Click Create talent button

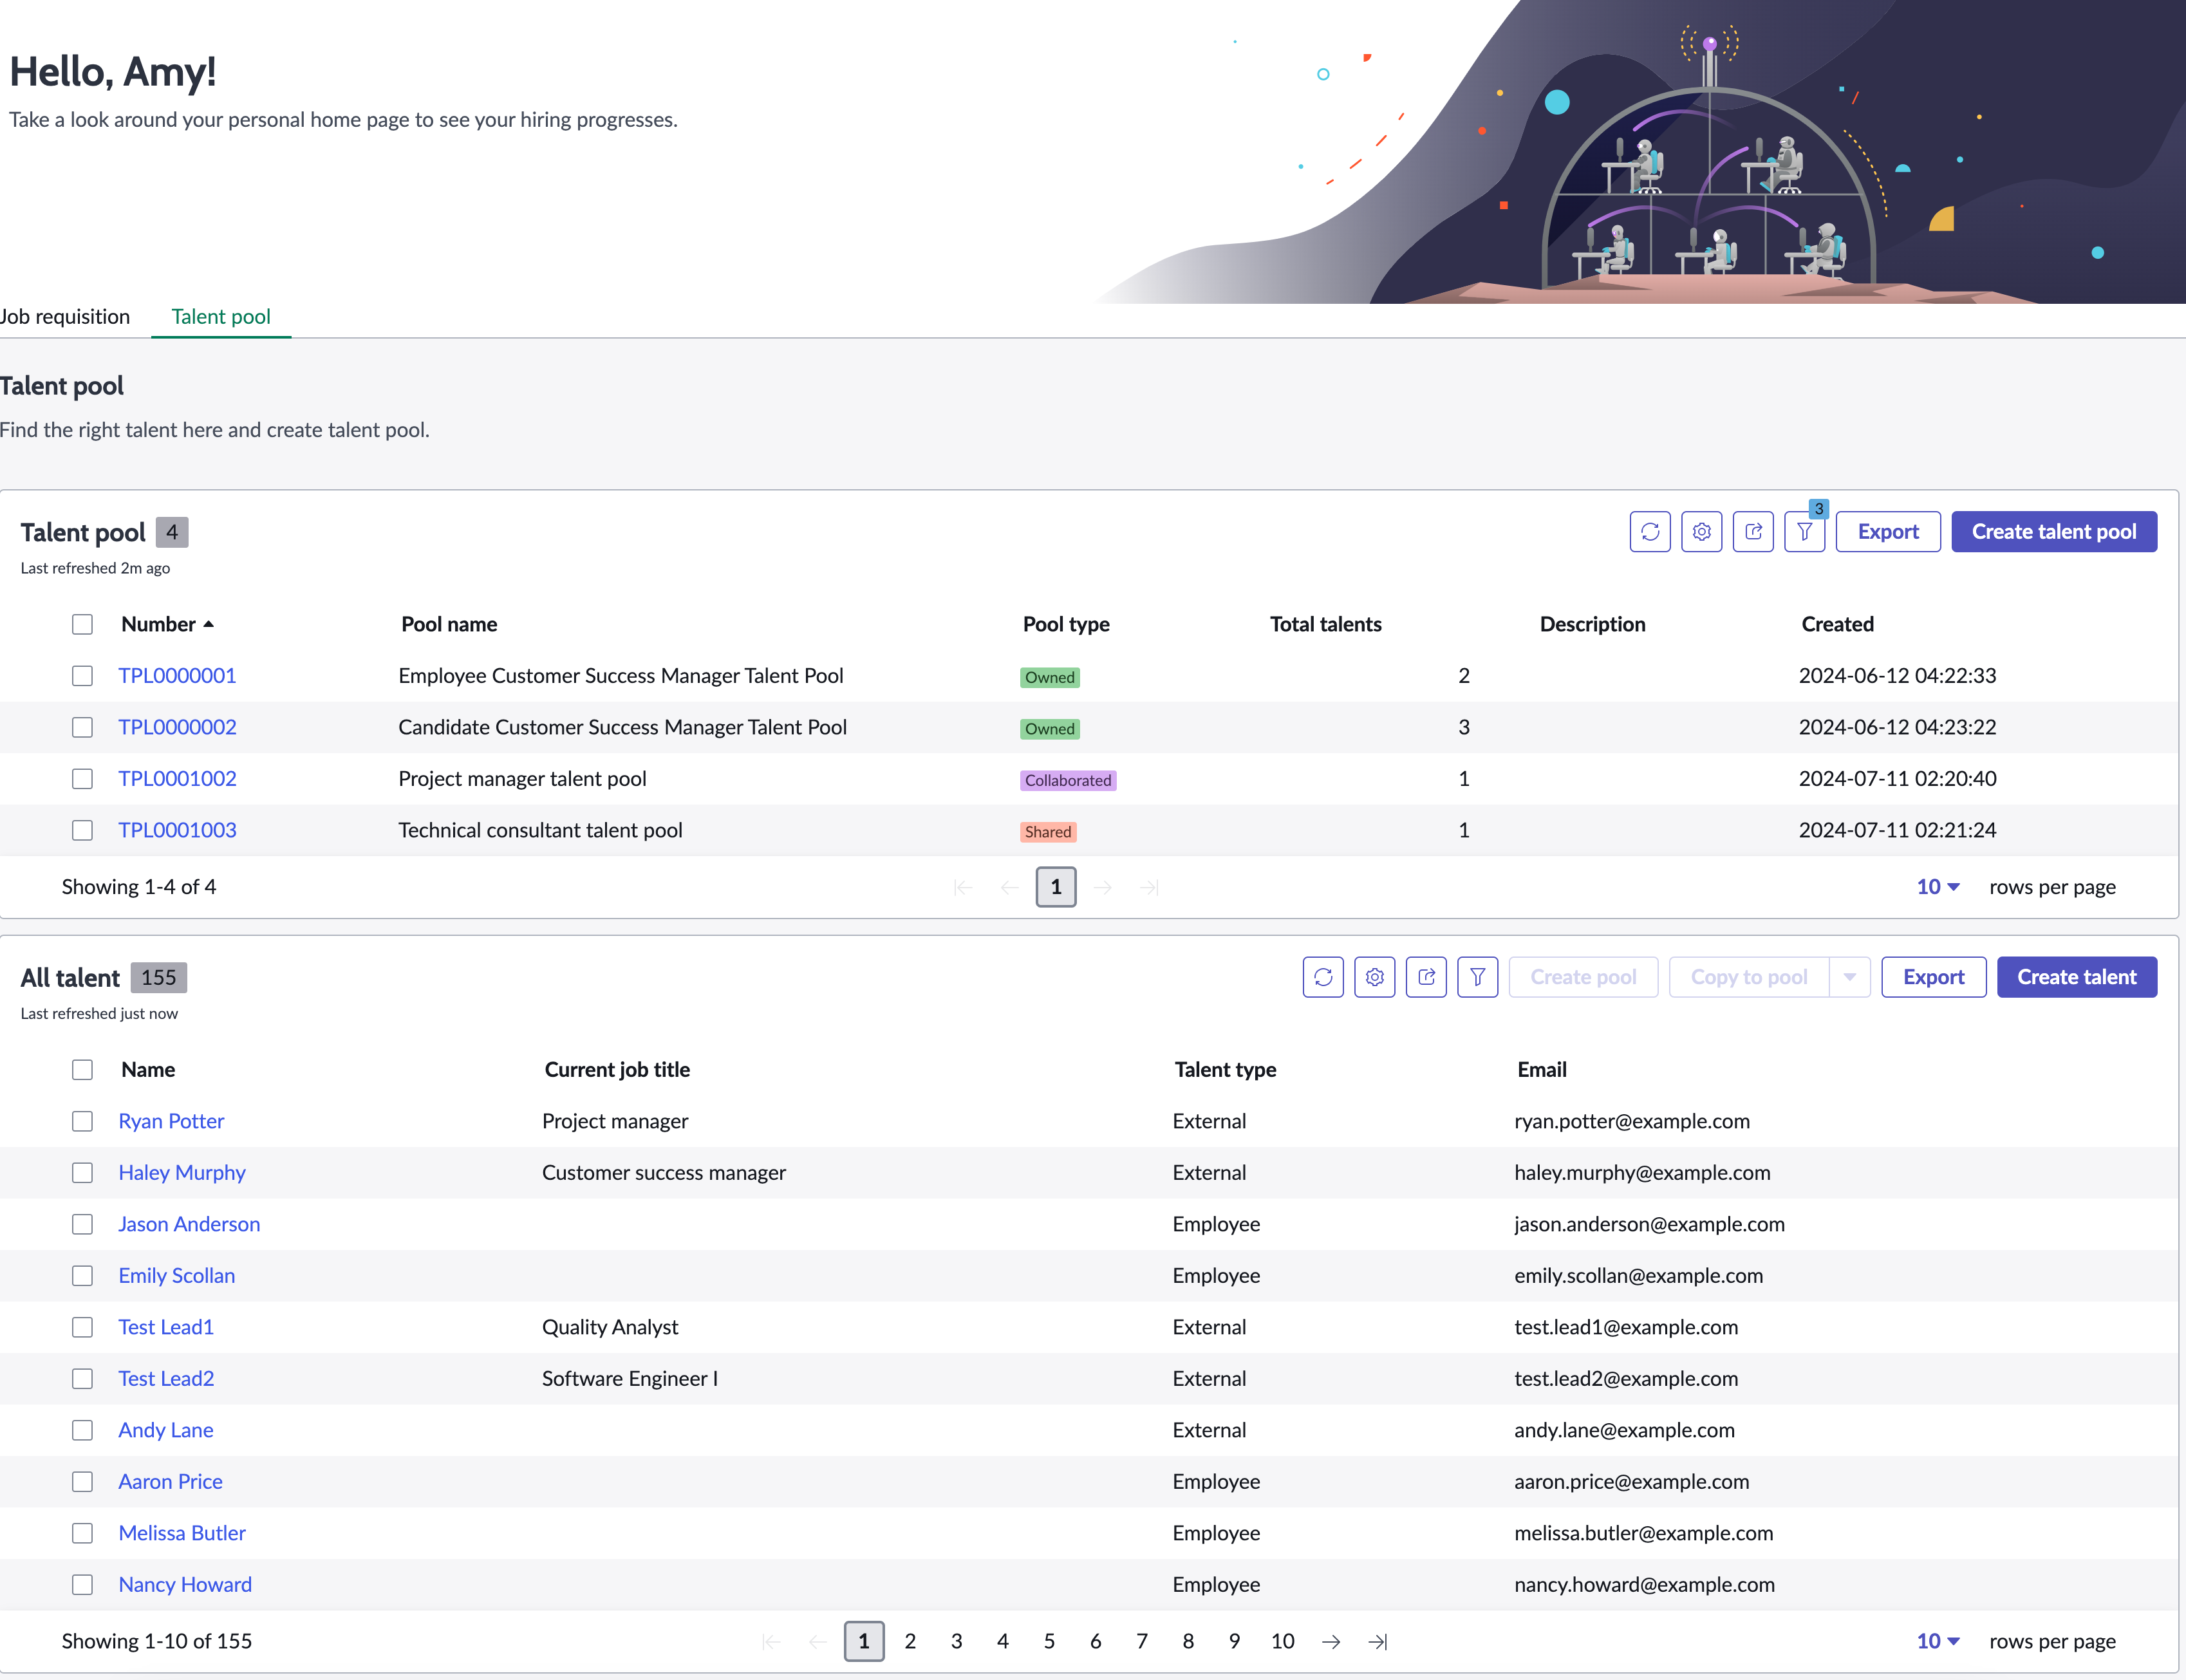tap(2077, 977)
